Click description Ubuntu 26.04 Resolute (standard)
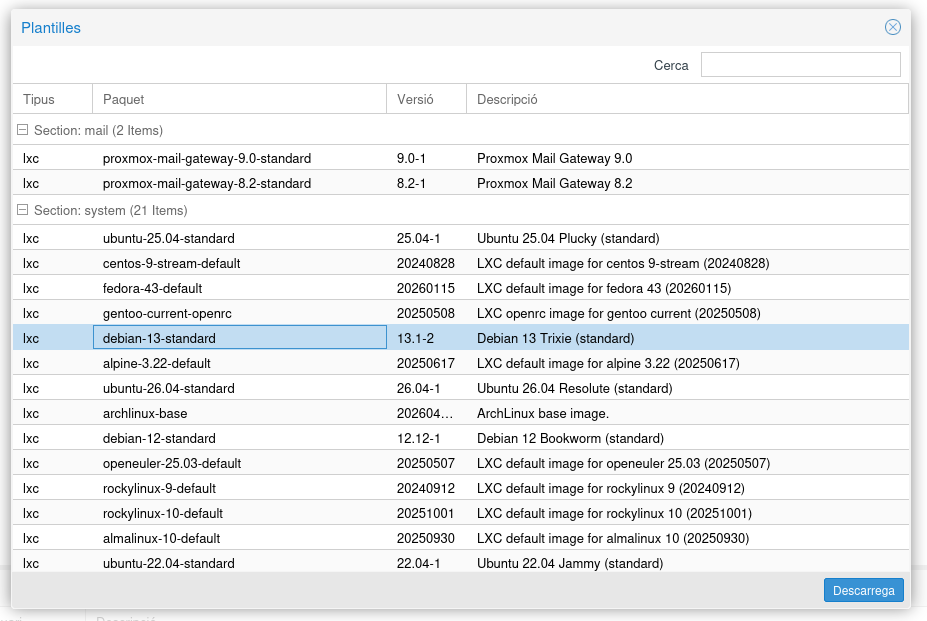 point(575,388)
